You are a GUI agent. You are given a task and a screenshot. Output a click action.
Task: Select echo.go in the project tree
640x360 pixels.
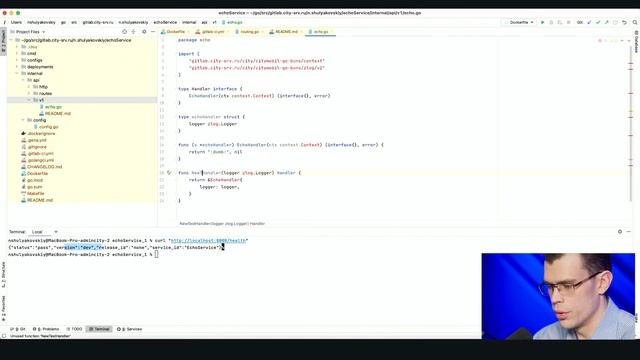pyautogui.click(x=53, y=107)
